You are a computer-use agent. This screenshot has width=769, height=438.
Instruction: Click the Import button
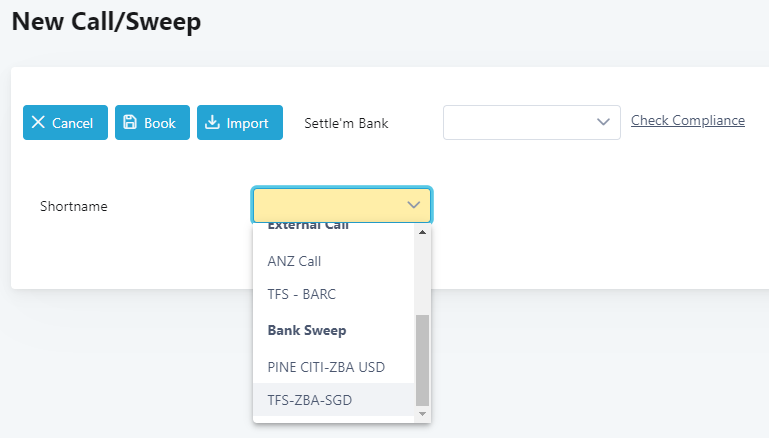tap(240, 122)
